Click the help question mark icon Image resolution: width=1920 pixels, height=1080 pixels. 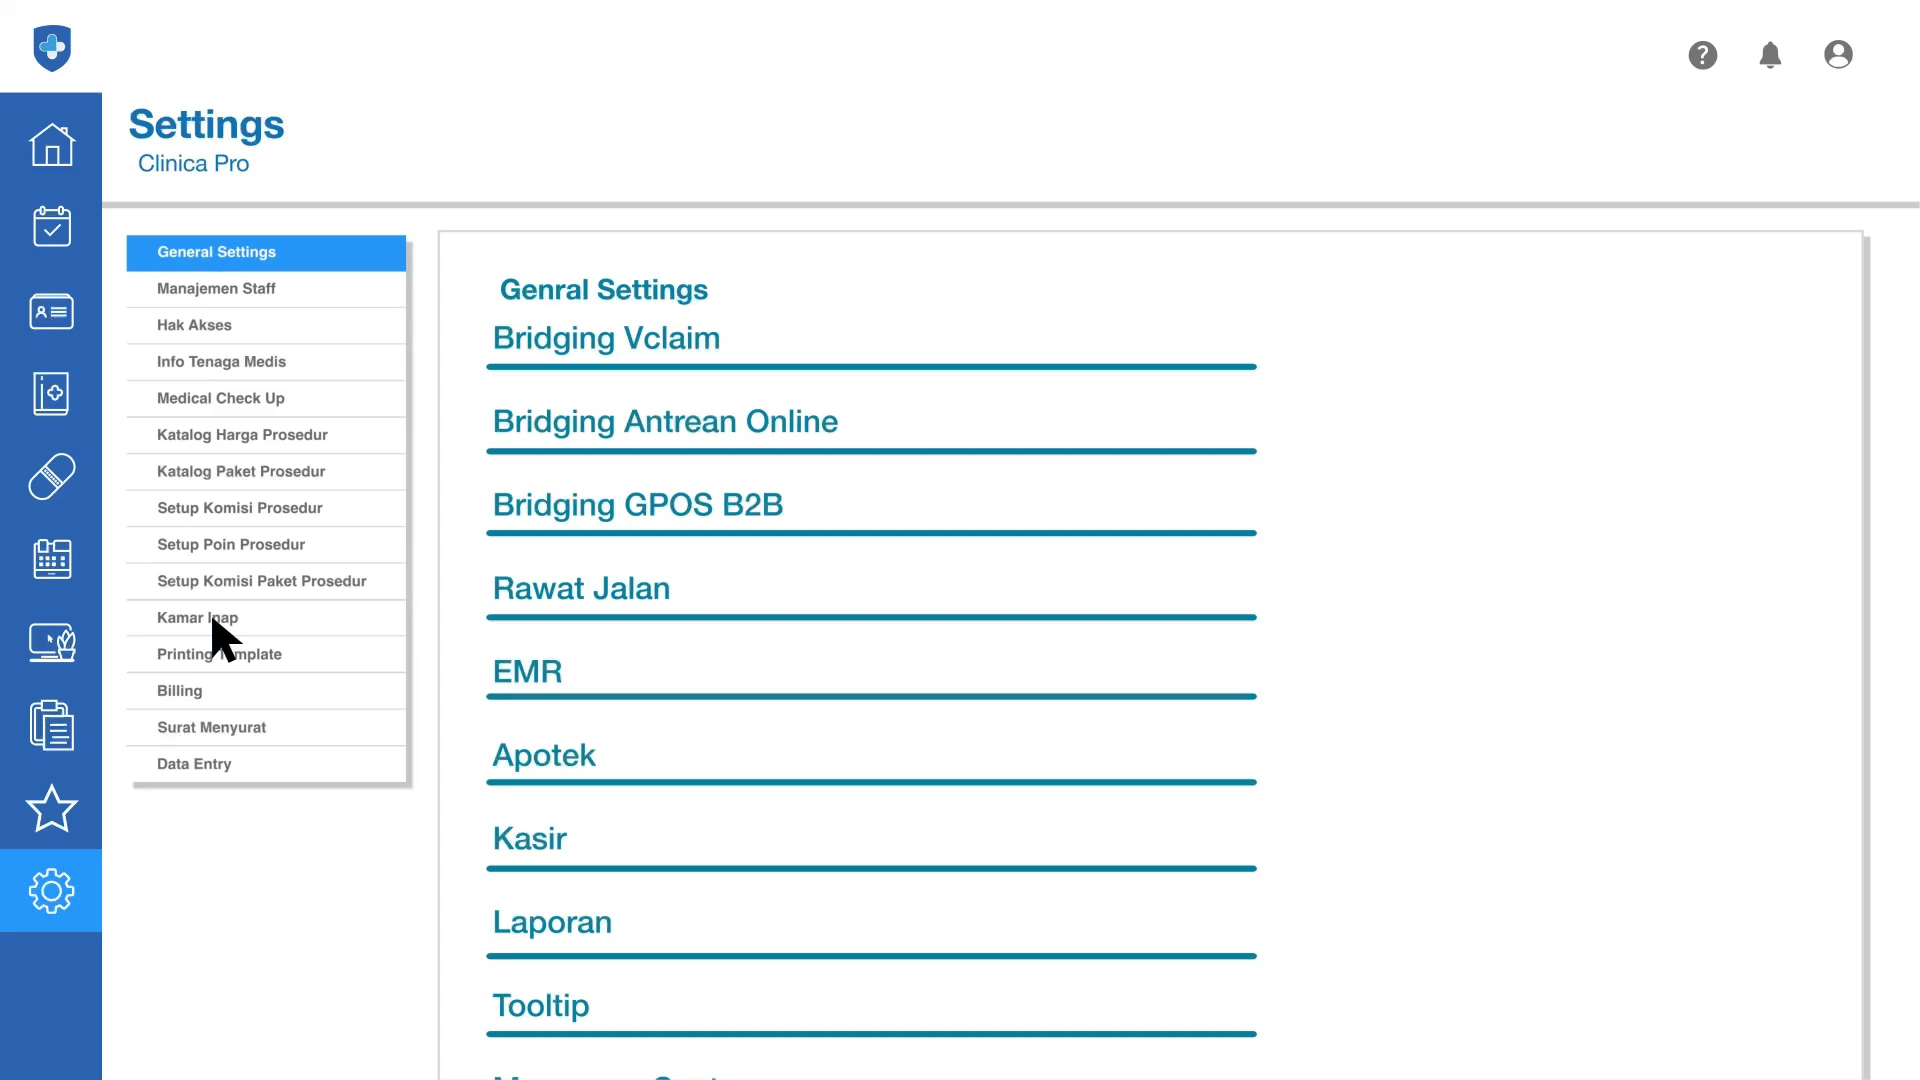1702,55
